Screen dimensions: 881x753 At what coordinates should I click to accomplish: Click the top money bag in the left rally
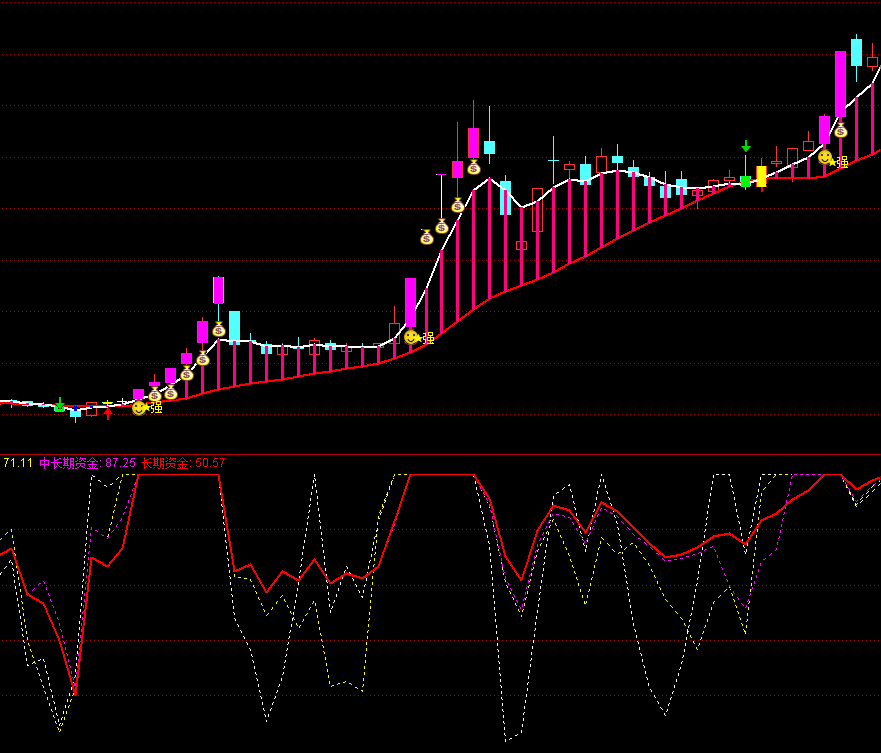point(218,329)
